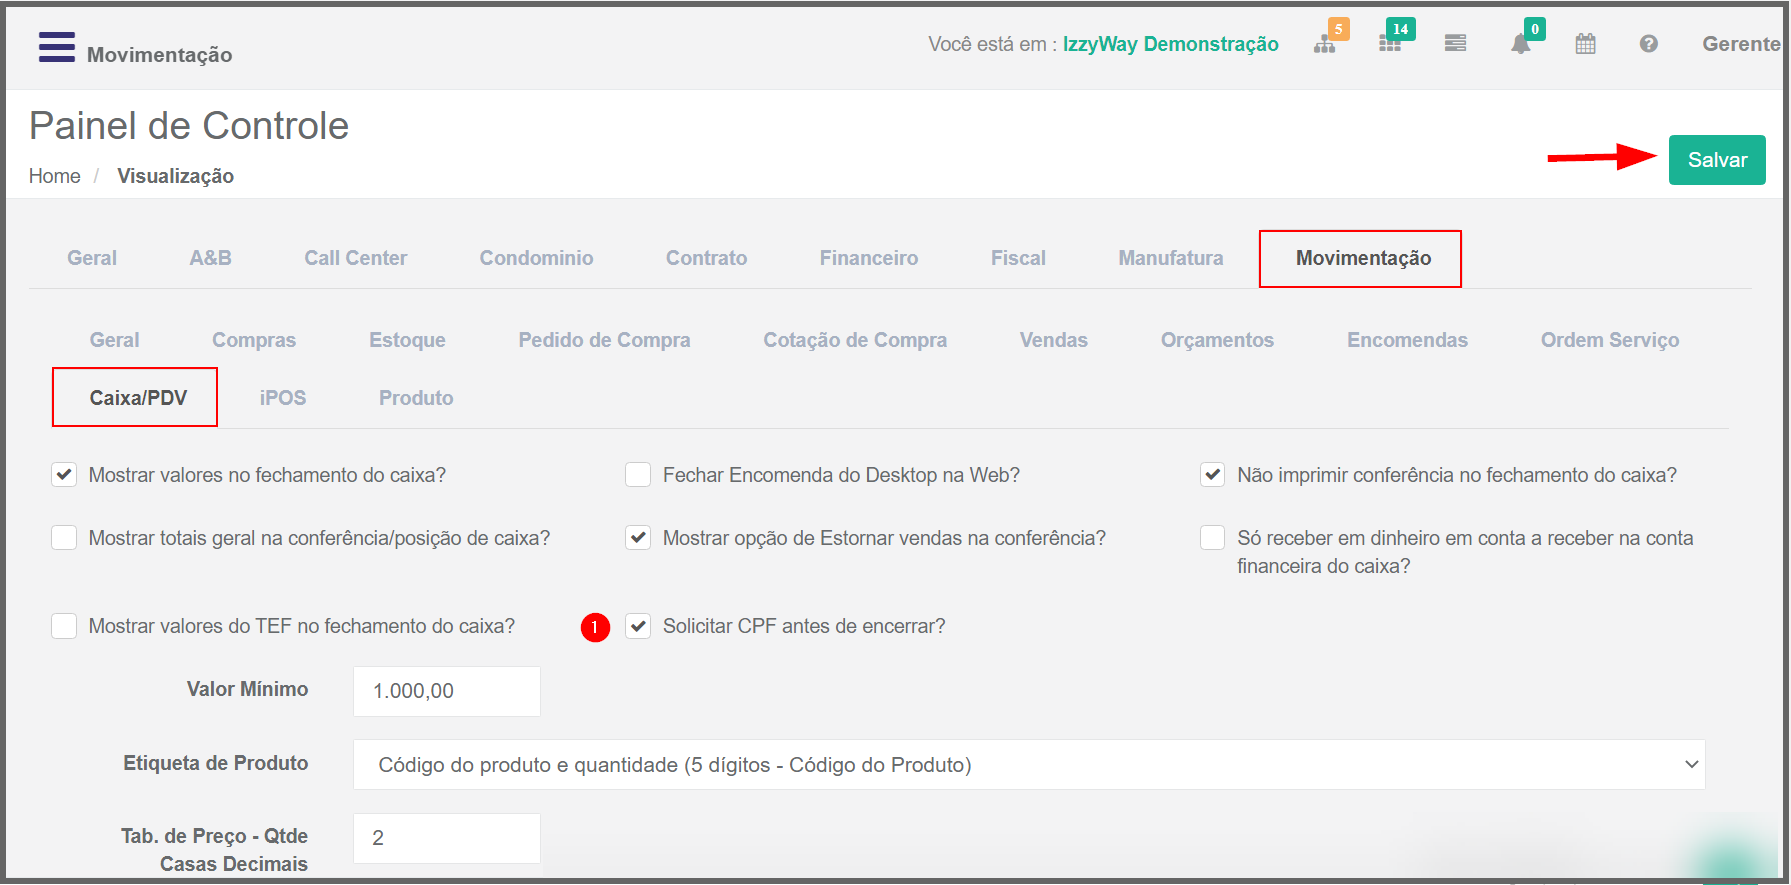Open the Ordem Serviço sub-tab
1791x885 pixels.
click(x=1610, y=340)
